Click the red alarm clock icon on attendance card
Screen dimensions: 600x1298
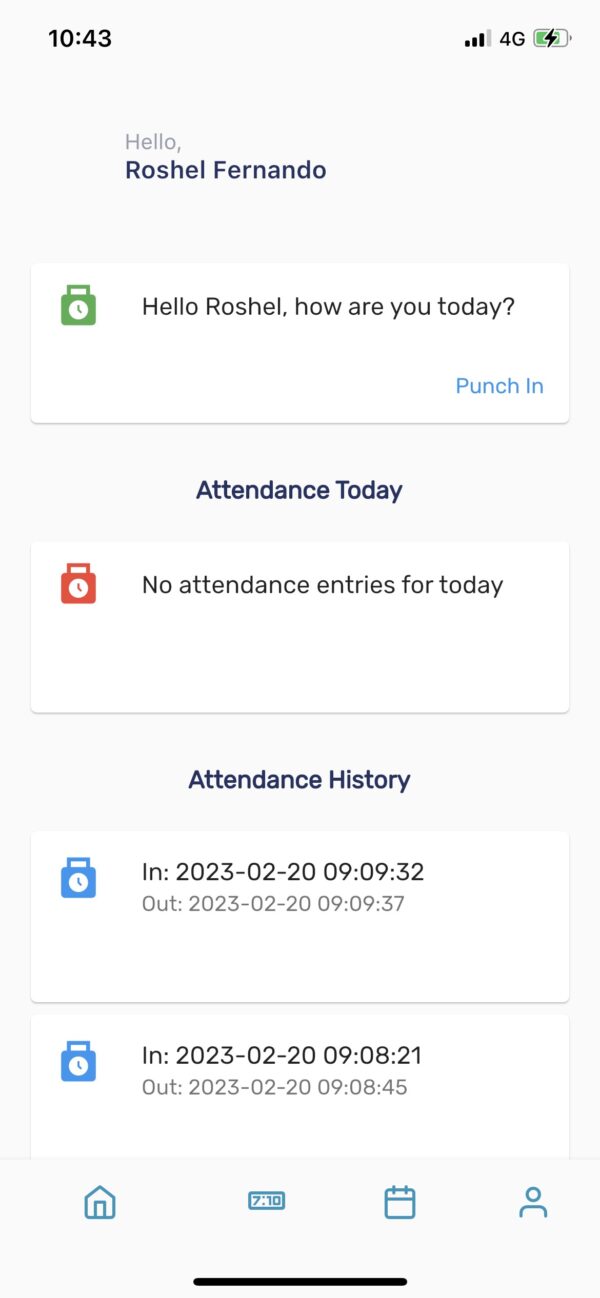pos(79,584)
